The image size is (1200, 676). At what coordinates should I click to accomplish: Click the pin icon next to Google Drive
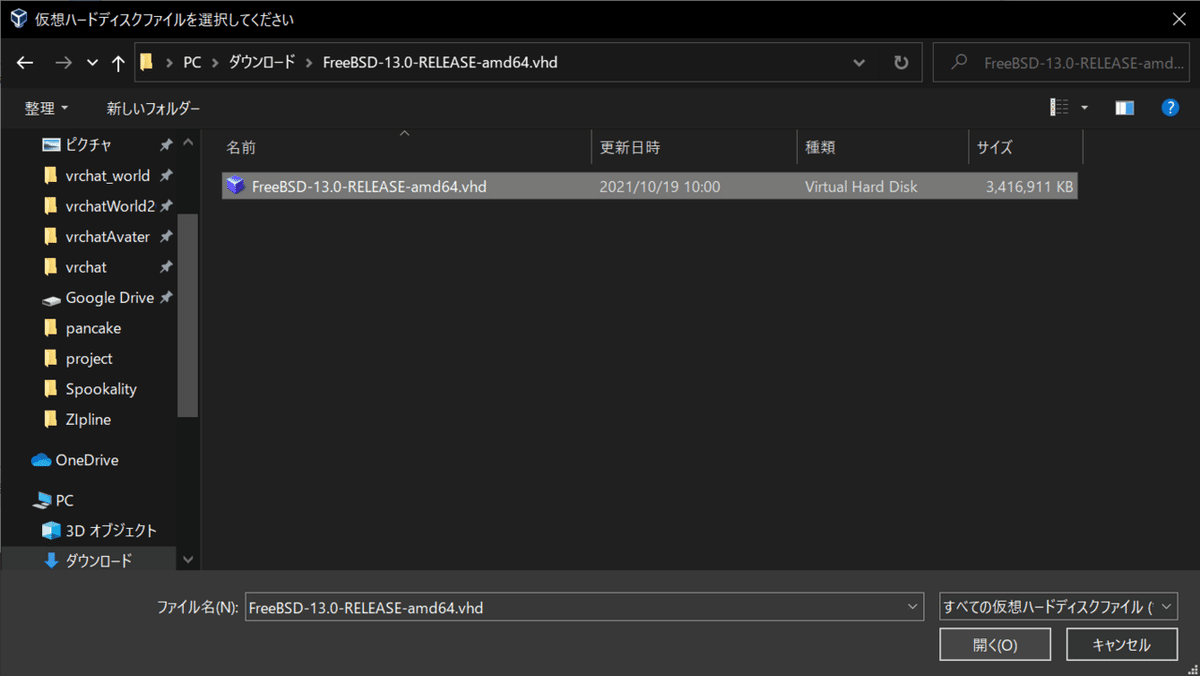pyautogui.click(x=166, y=298)
